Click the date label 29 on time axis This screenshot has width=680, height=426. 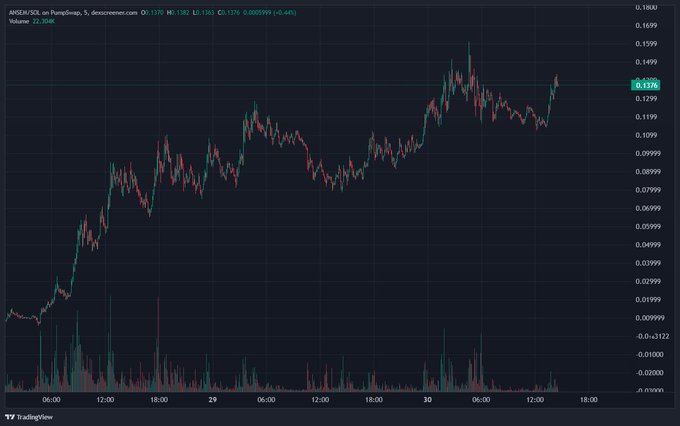(x=212, y=400)
